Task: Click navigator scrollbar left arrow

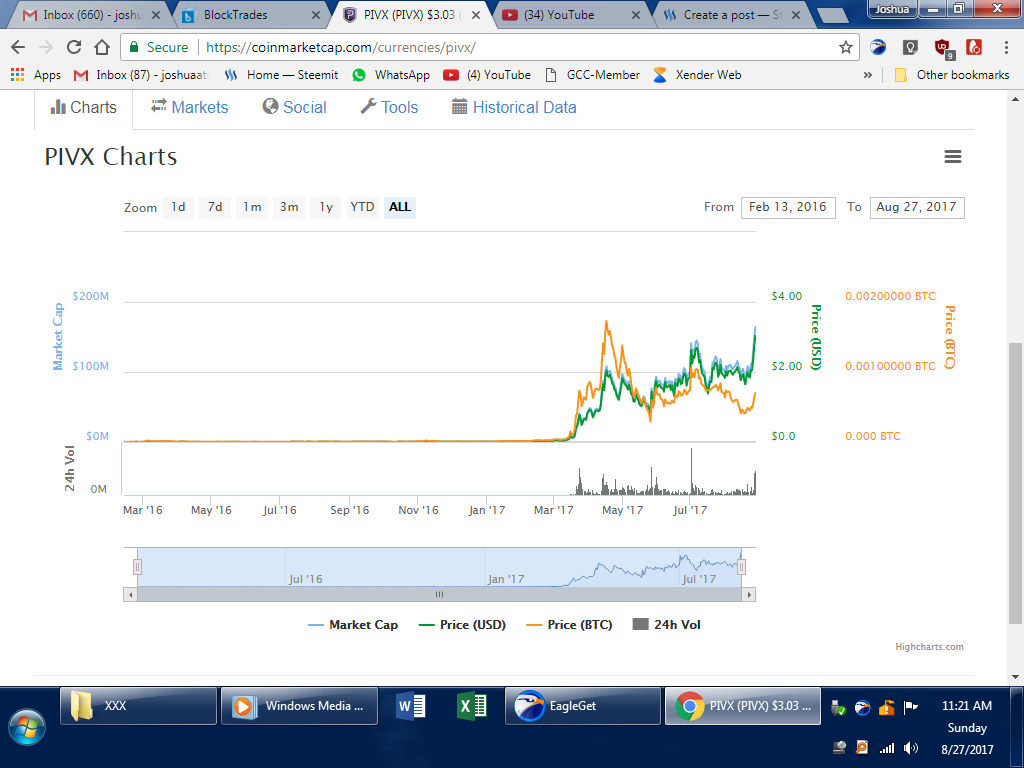Action: (130, 594)
